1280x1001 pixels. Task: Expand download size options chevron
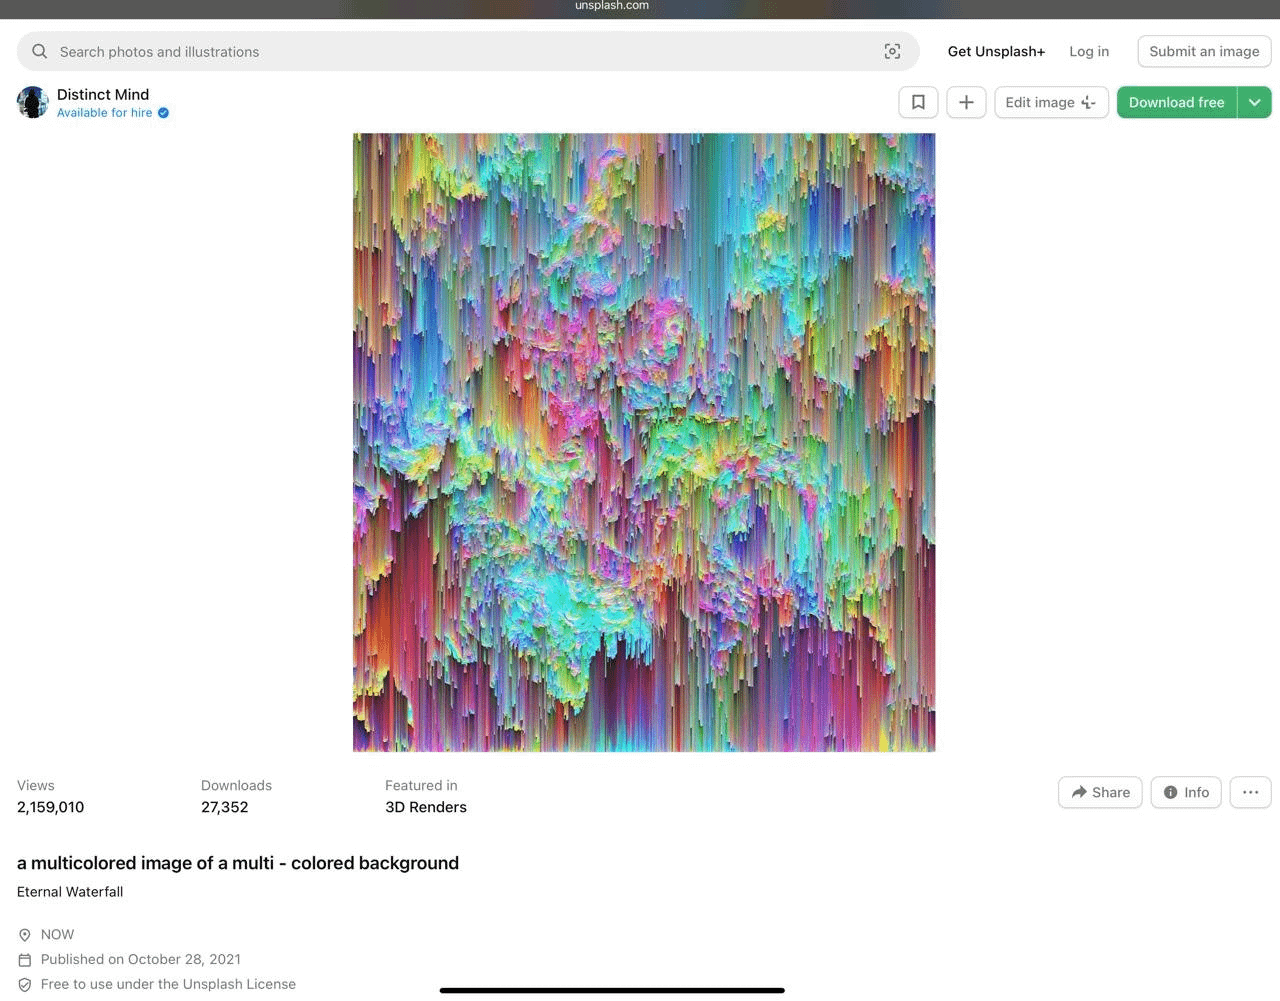pyautogui.click(x=1254, y=102)
